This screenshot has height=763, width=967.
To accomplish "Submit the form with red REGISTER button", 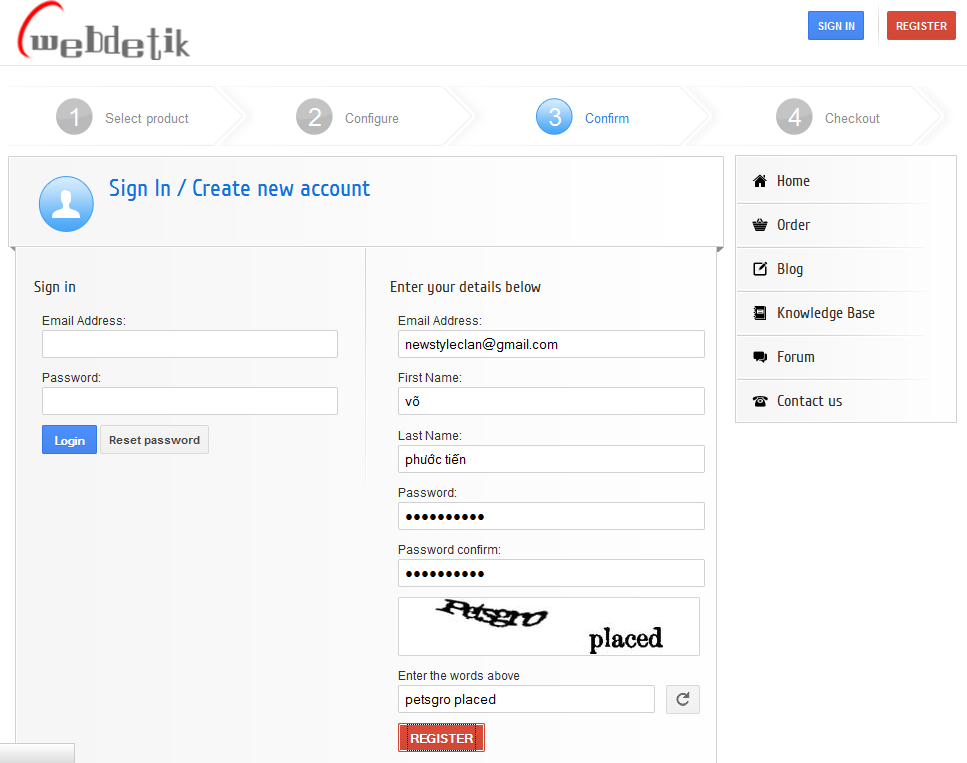I will [441, 738].
